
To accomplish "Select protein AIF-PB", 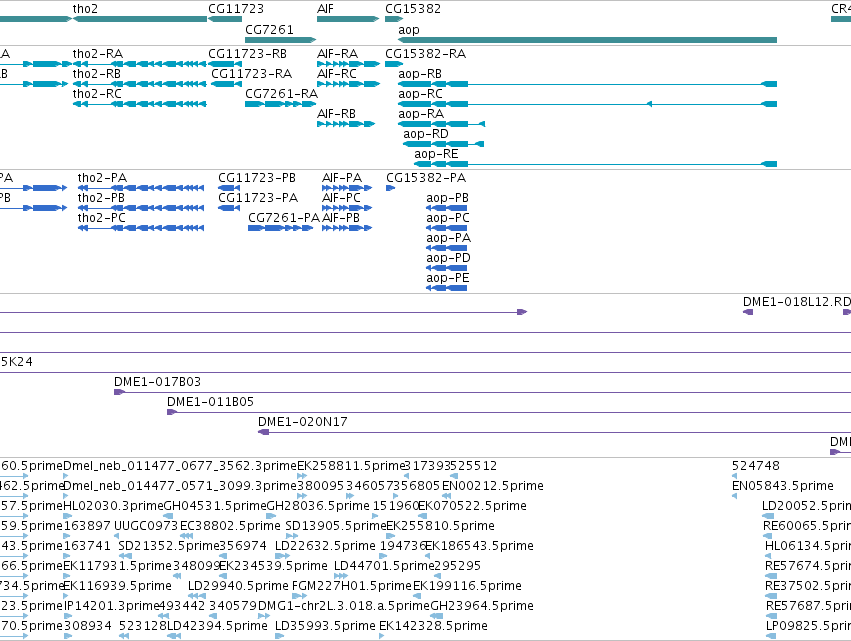I will click(x=341, y=218).
